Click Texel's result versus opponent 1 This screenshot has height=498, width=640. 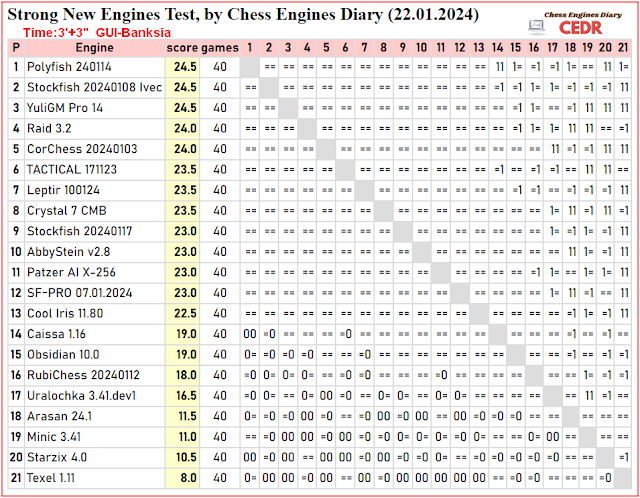250,478
